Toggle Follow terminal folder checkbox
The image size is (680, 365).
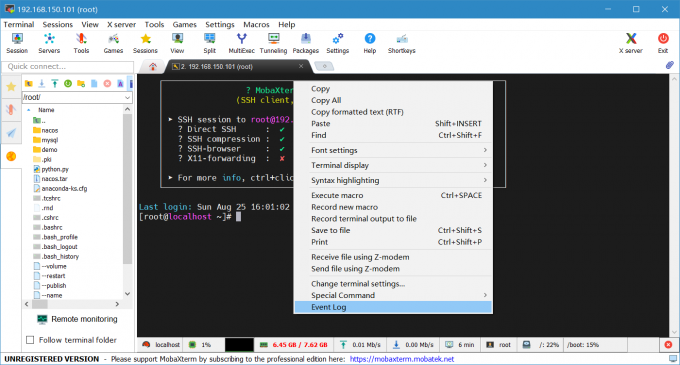30,340
